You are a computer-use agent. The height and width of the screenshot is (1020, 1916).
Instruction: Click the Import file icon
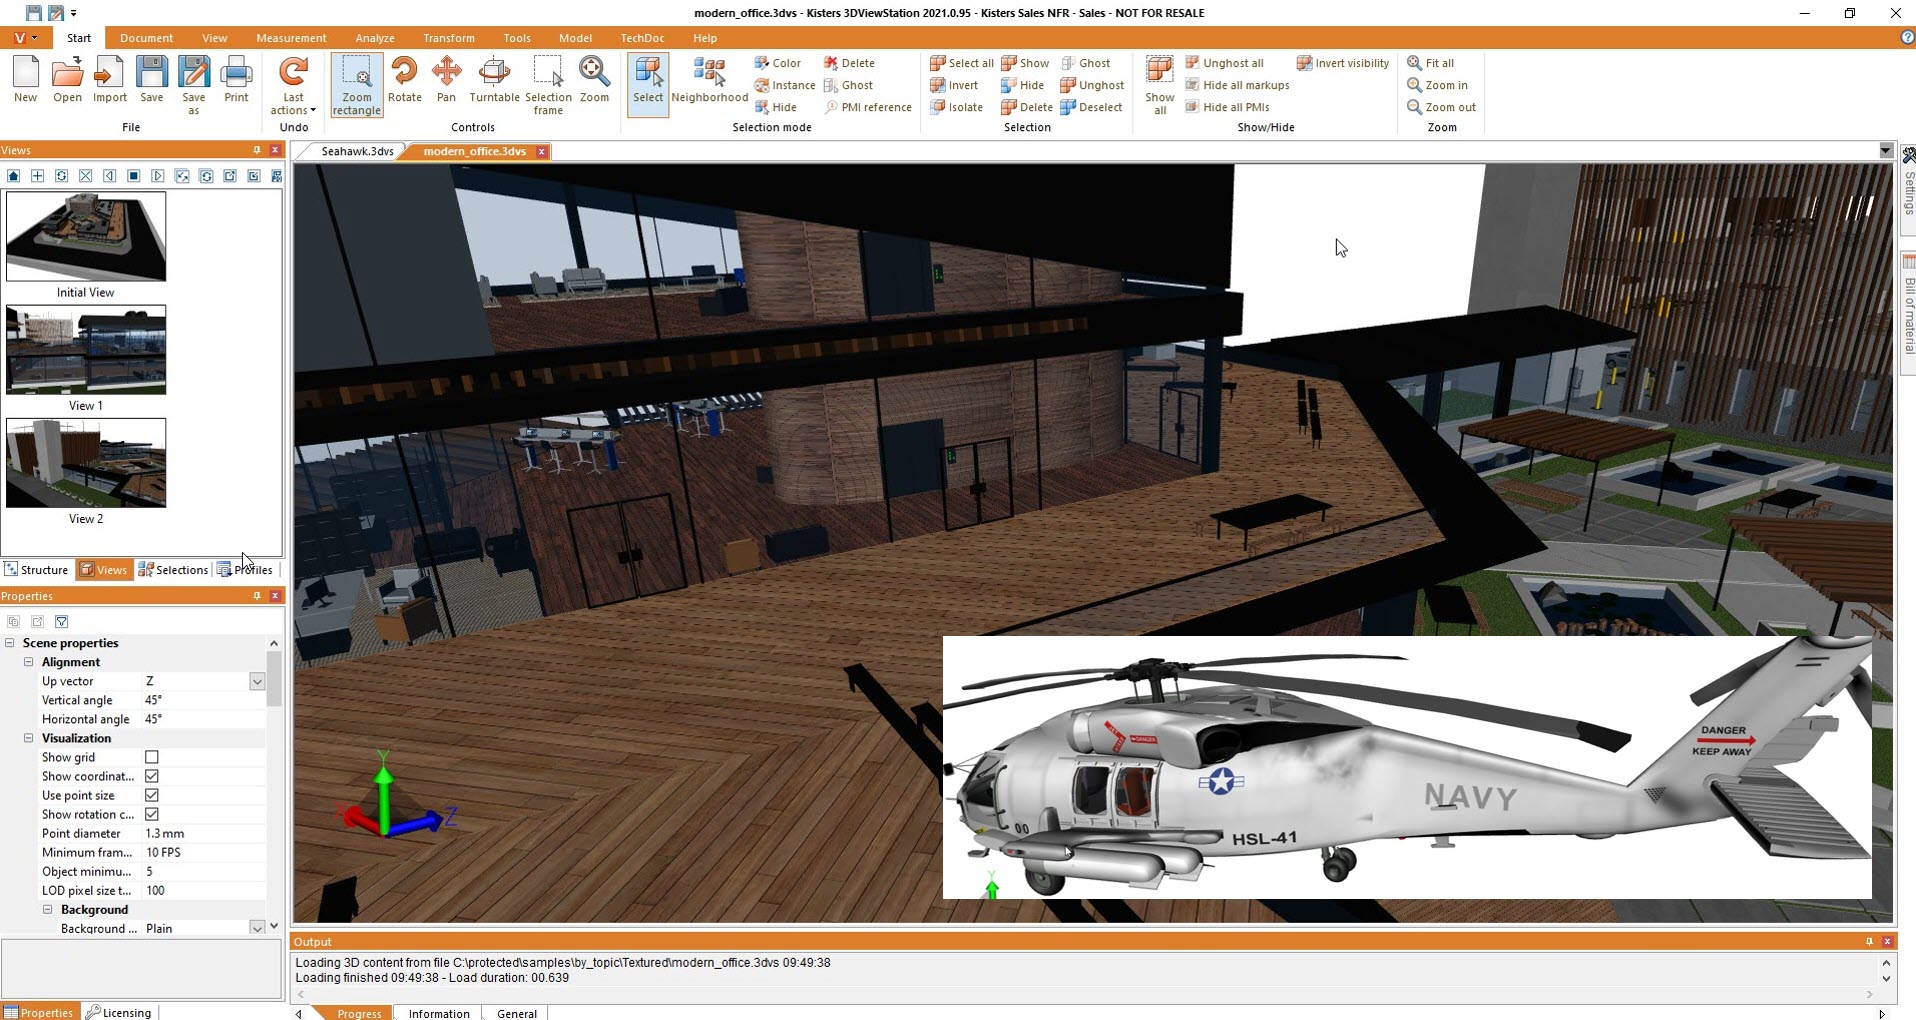tap(110, 80)
